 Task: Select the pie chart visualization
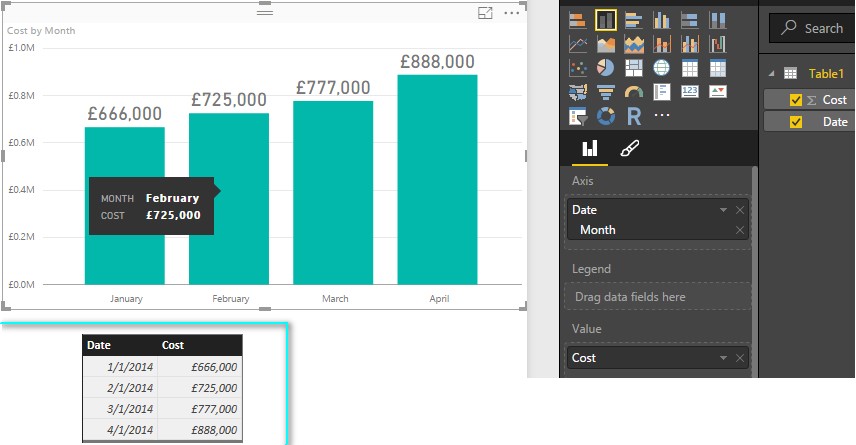[605, 68]
